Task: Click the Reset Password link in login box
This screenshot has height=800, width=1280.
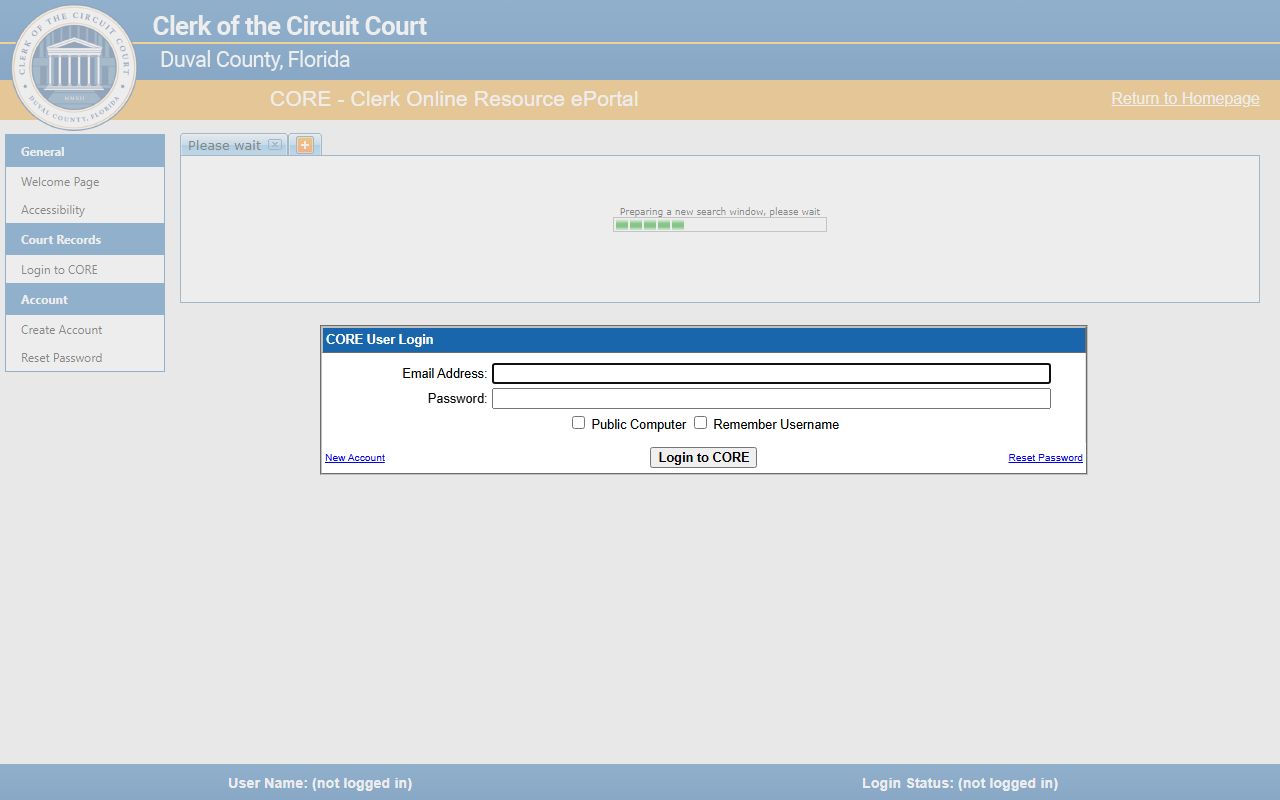Action: click(1045, 458)
